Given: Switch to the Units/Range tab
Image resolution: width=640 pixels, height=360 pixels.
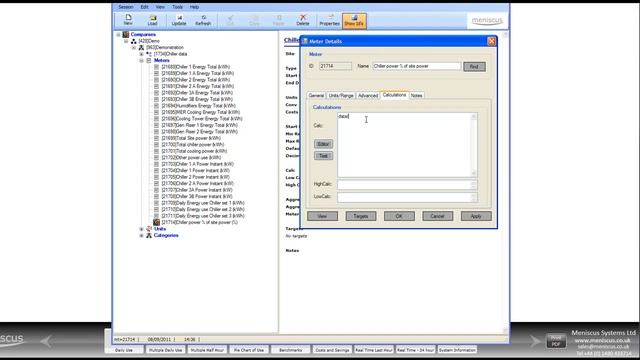Looking at the screenshot, I should click(341, 96).
